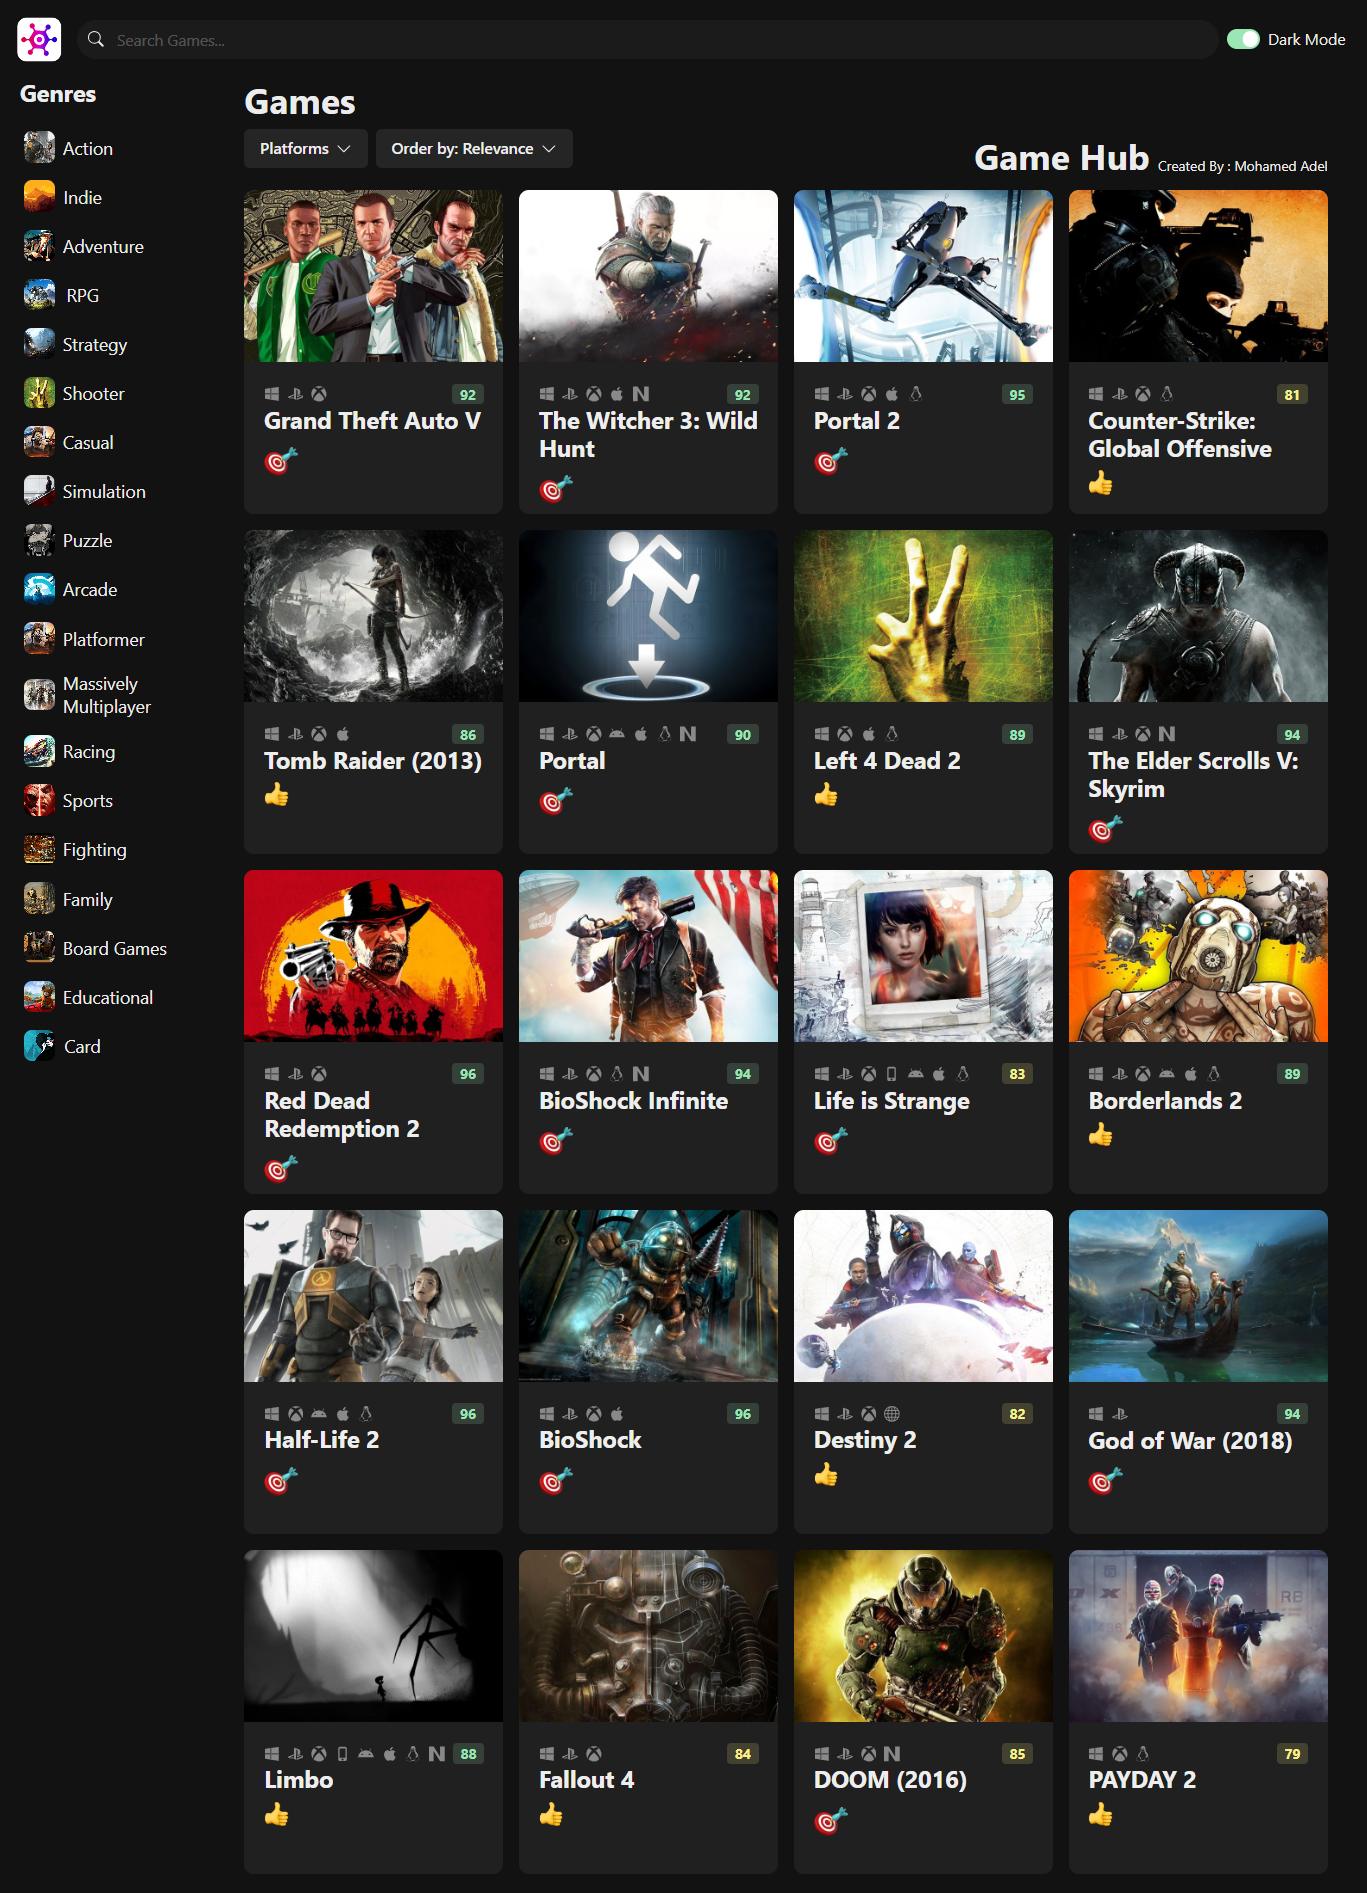Click the Simulation genre icon
Image resolution: width=1367 pixels, height=1893 pixels.
(x=39, y=491)
